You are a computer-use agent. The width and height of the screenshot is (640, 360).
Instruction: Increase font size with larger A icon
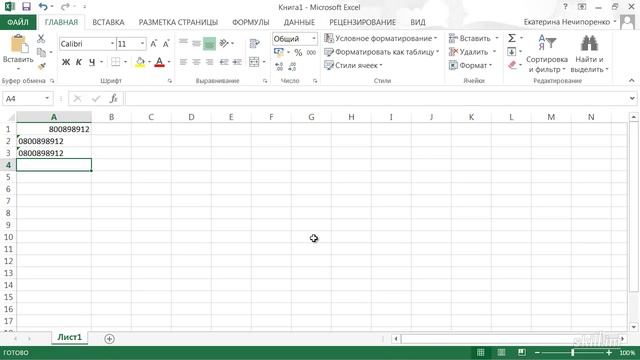(x=154, y=44)
